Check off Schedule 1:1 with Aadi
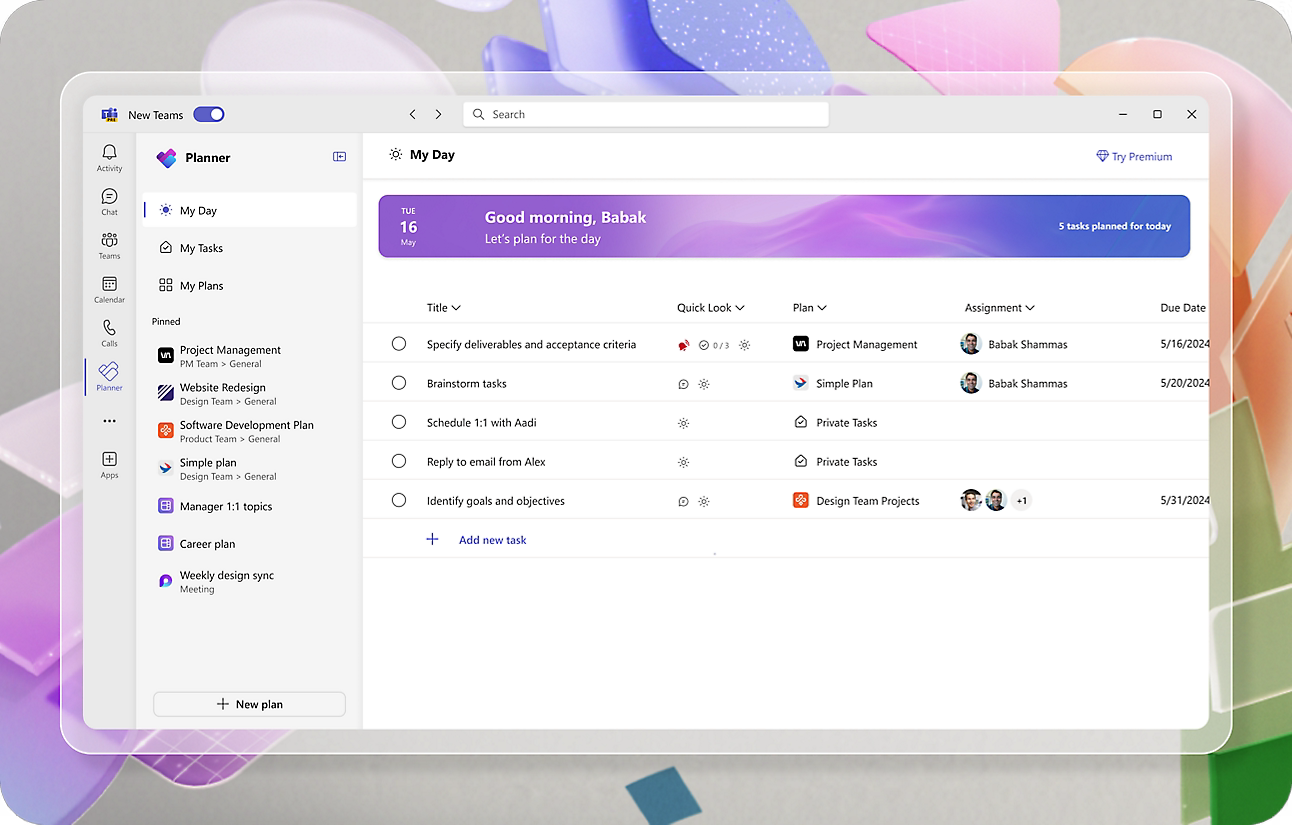 click(x=399, y=422)
